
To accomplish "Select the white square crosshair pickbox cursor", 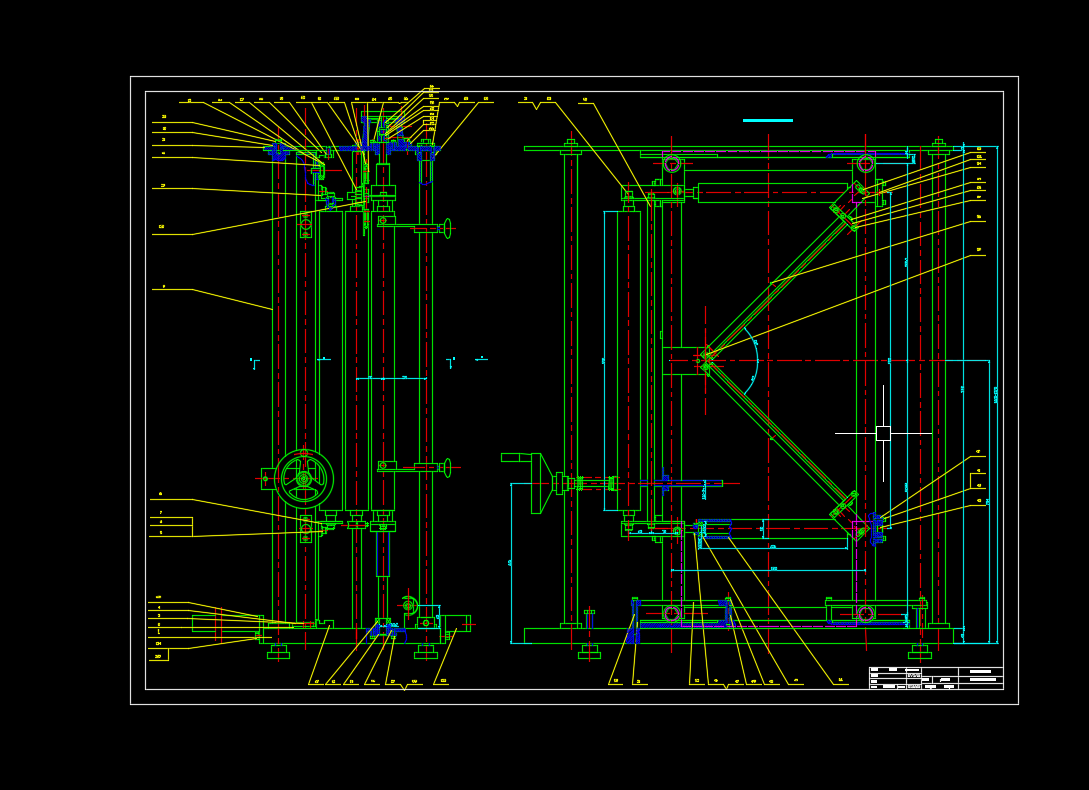I will click(x=883, y=434).
